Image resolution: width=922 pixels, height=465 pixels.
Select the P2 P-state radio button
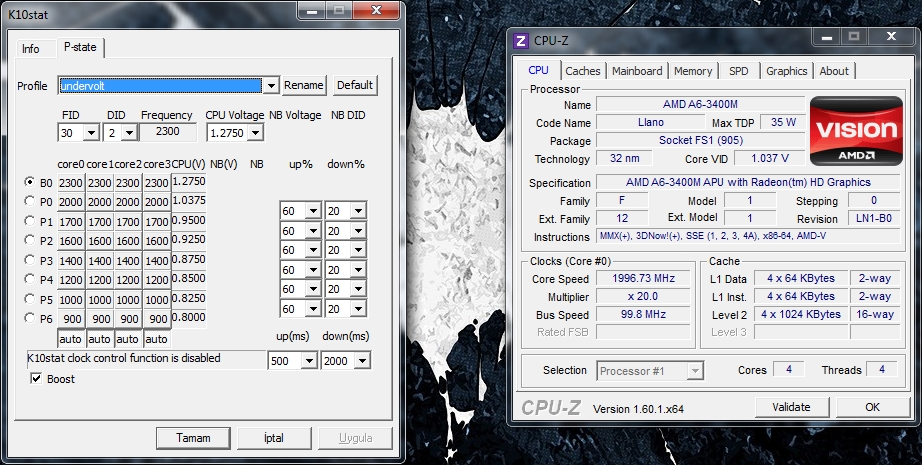29,240
